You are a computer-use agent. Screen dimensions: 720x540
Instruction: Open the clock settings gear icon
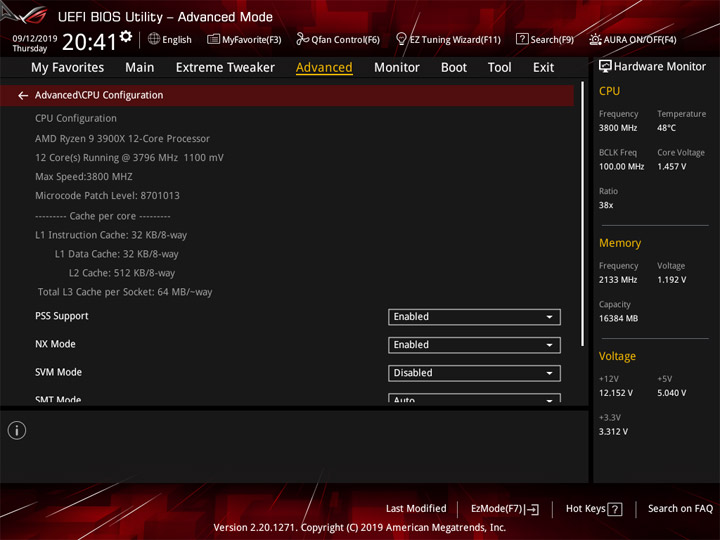126,36
